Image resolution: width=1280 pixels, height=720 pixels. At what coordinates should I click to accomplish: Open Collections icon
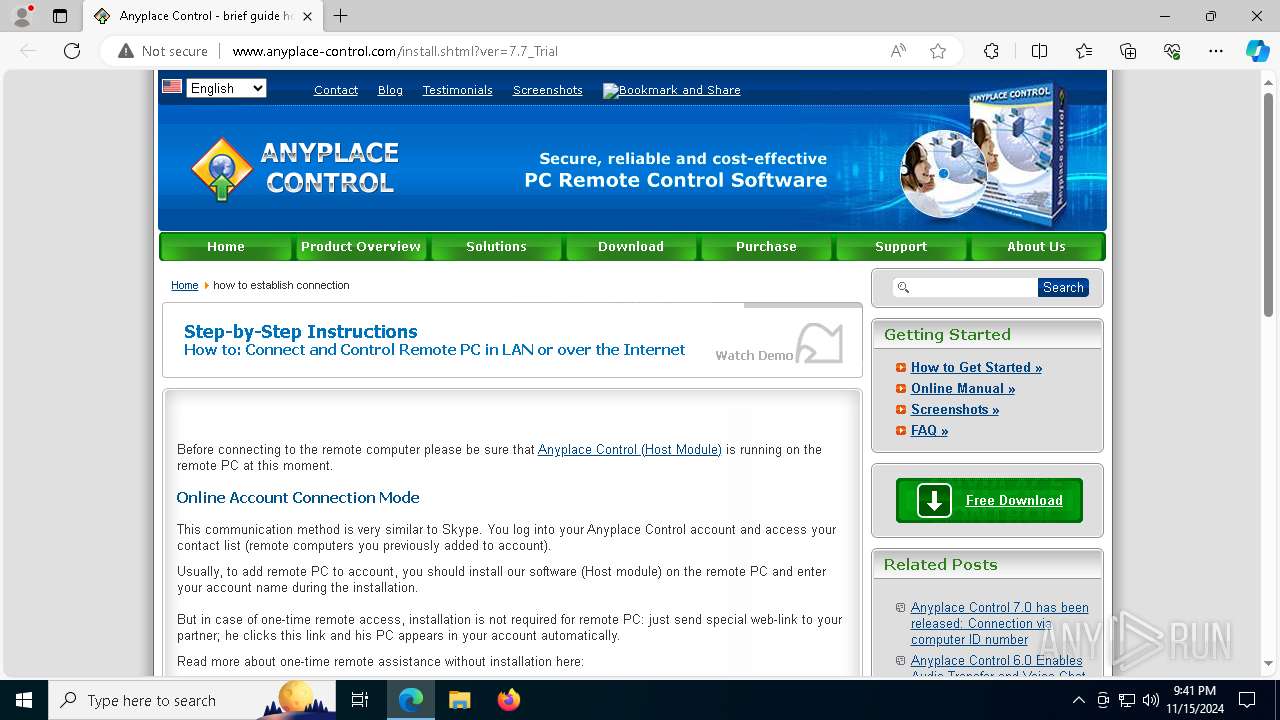tap(1128, 51)
